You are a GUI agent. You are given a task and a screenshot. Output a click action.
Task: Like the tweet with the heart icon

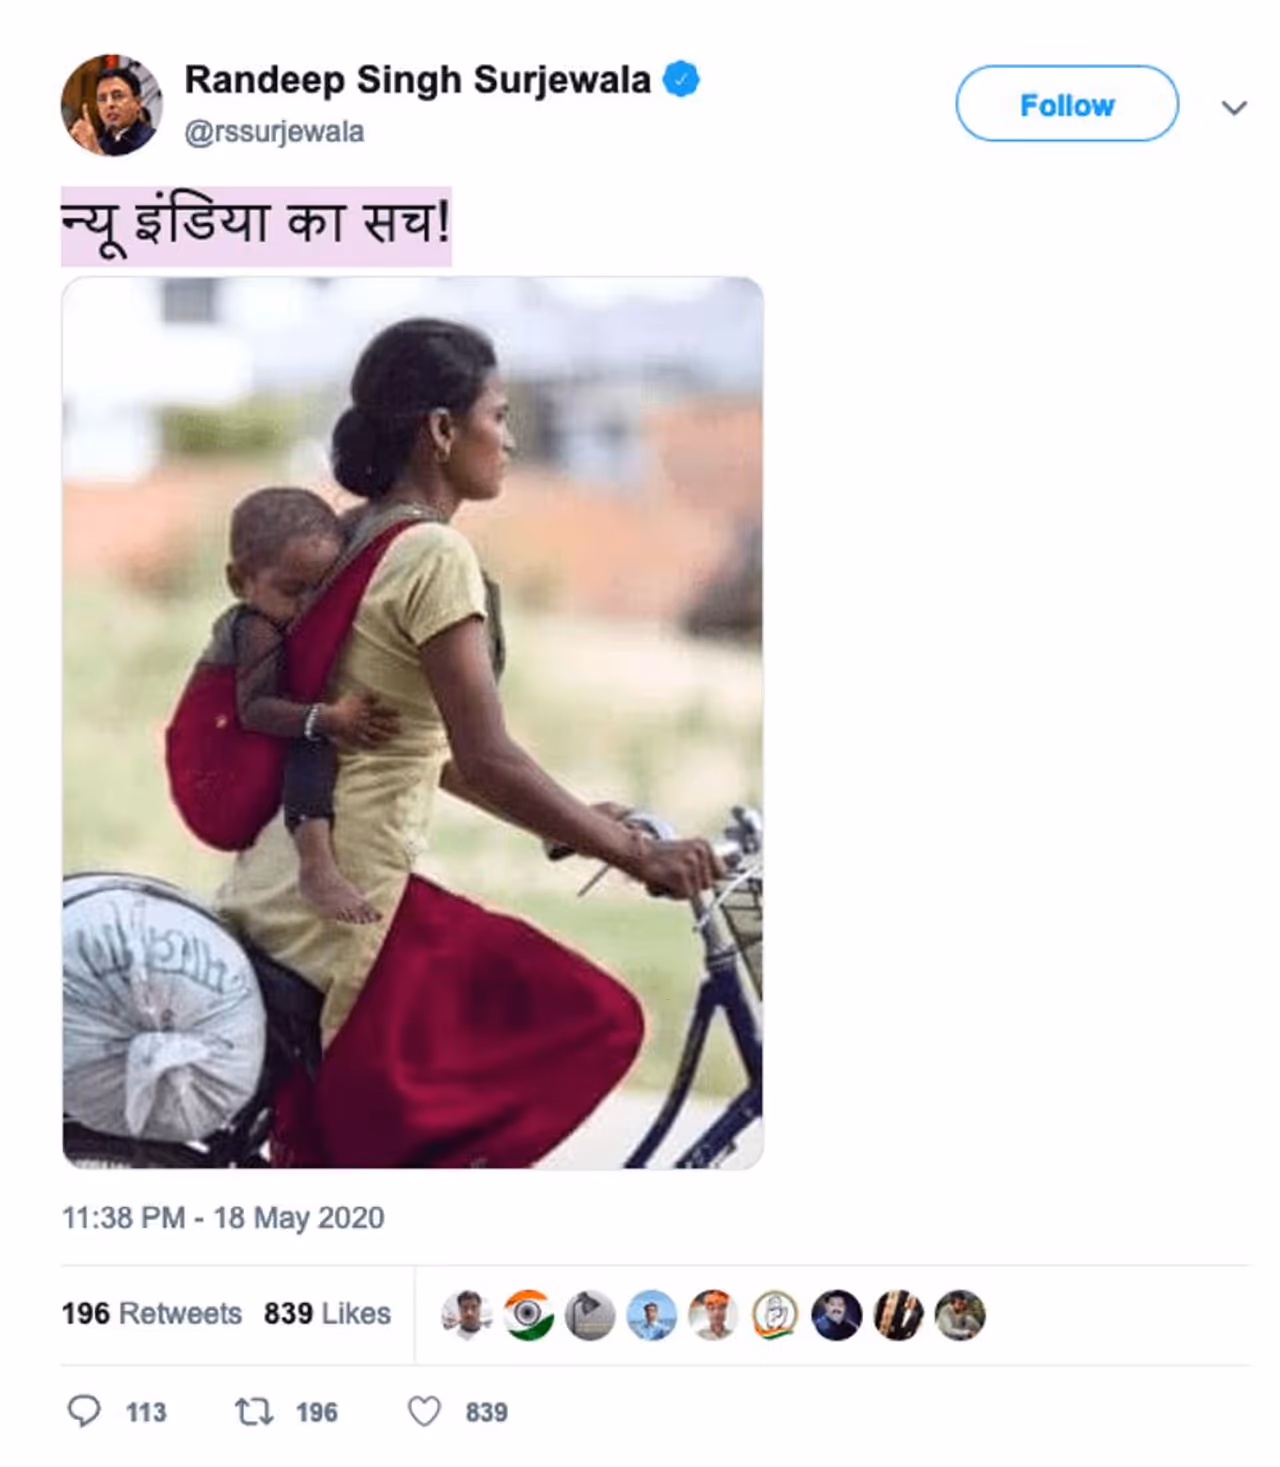coord(424,1411)
